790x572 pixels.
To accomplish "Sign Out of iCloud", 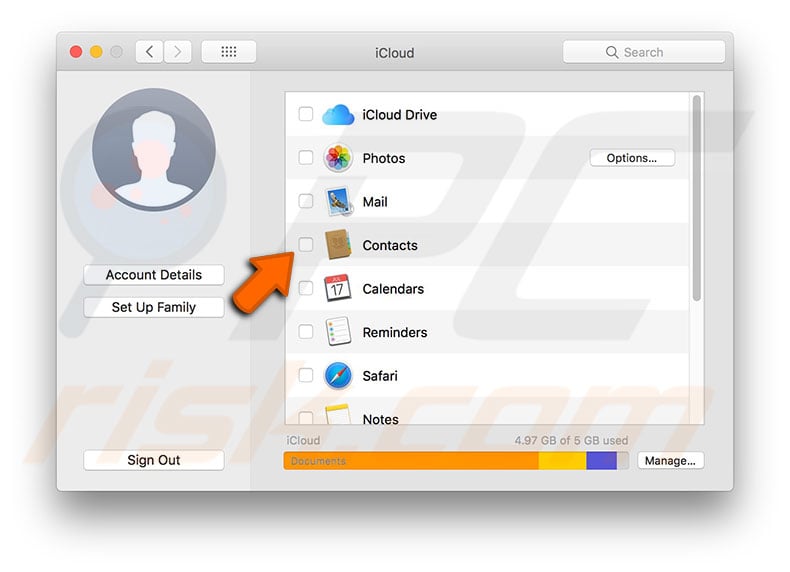I will point(154,460).
